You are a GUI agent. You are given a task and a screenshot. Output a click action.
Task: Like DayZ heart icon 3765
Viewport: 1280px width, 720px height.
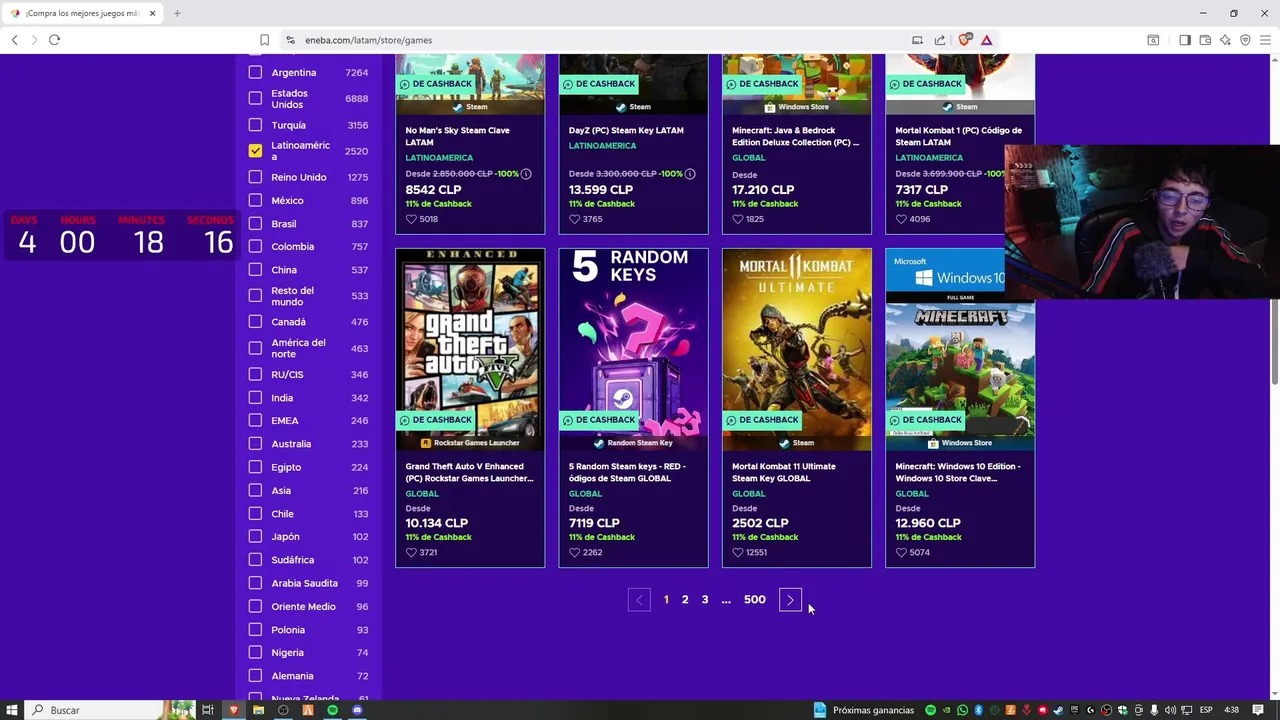[574, 219]
